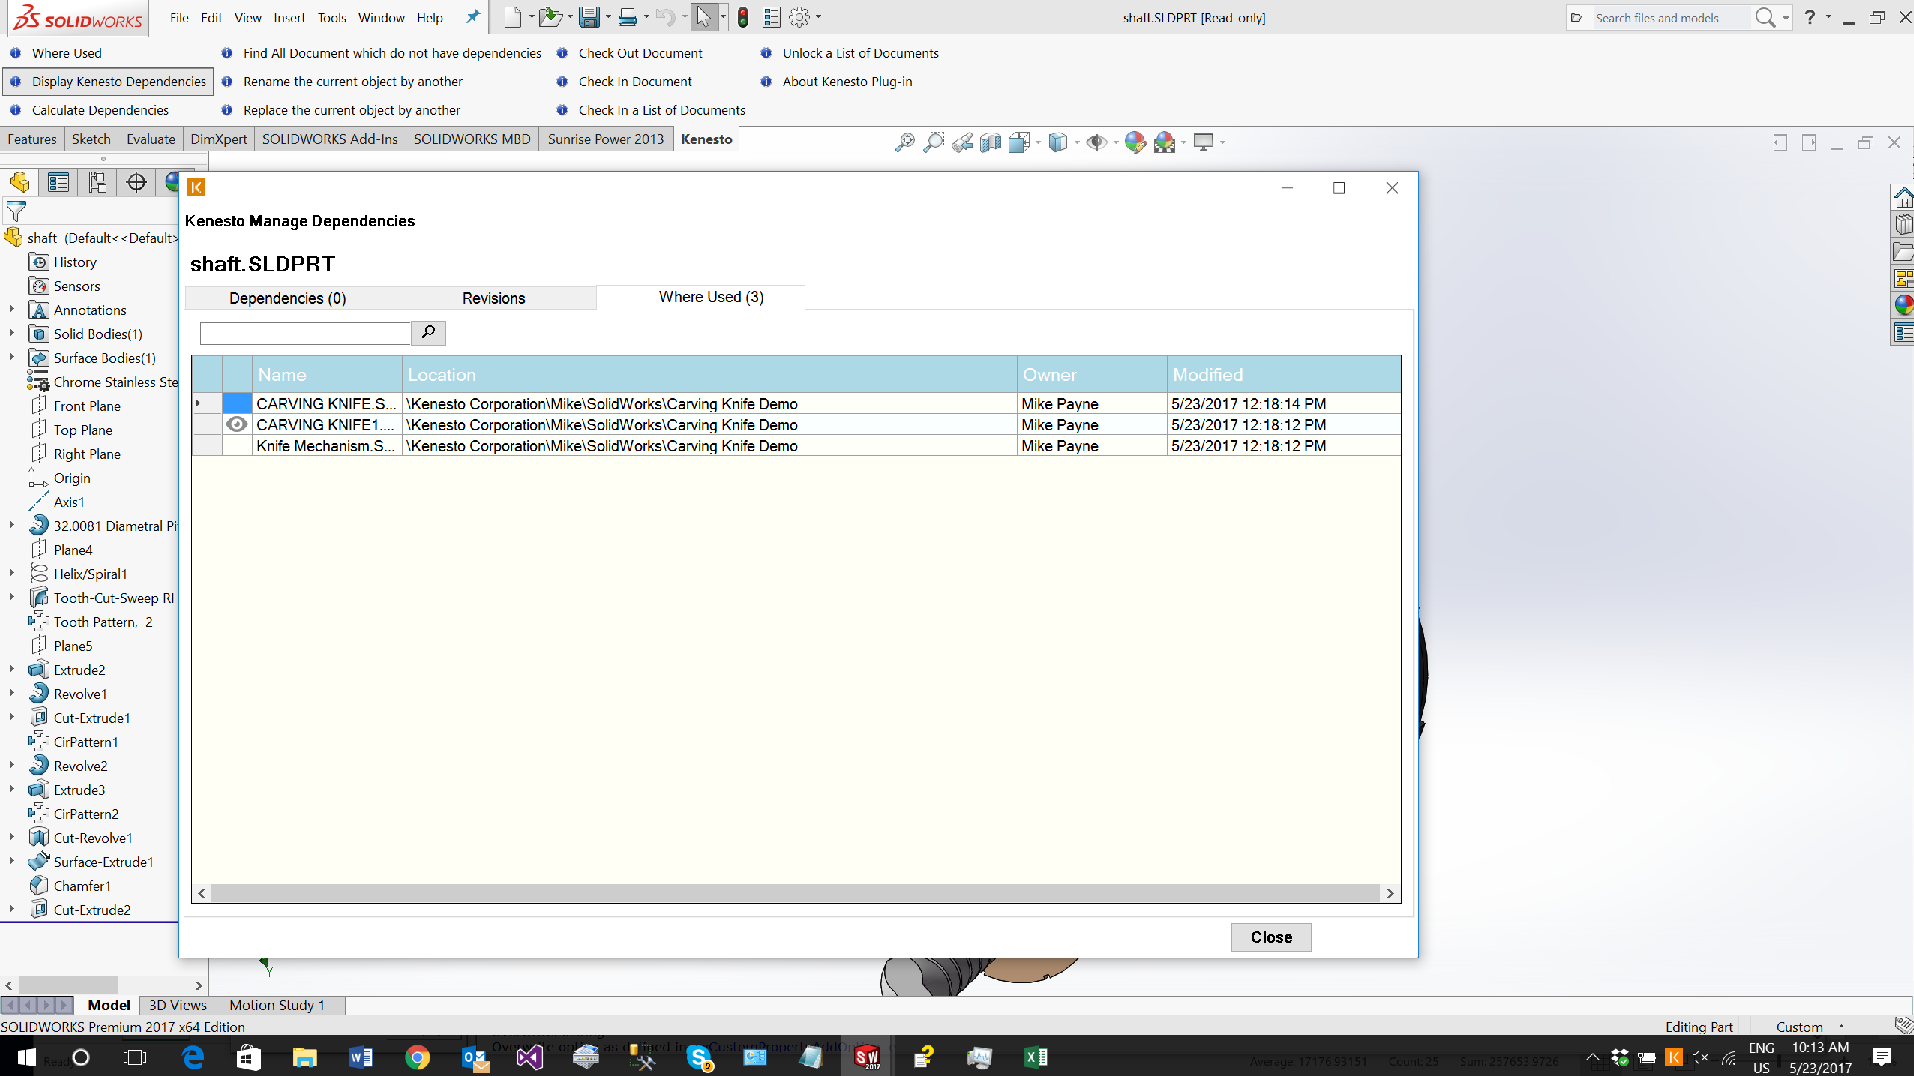This screenshot has height=1076, width=1914.
Task: Open File Explorer folder icon in task pane
Action: pos(1903,251)
